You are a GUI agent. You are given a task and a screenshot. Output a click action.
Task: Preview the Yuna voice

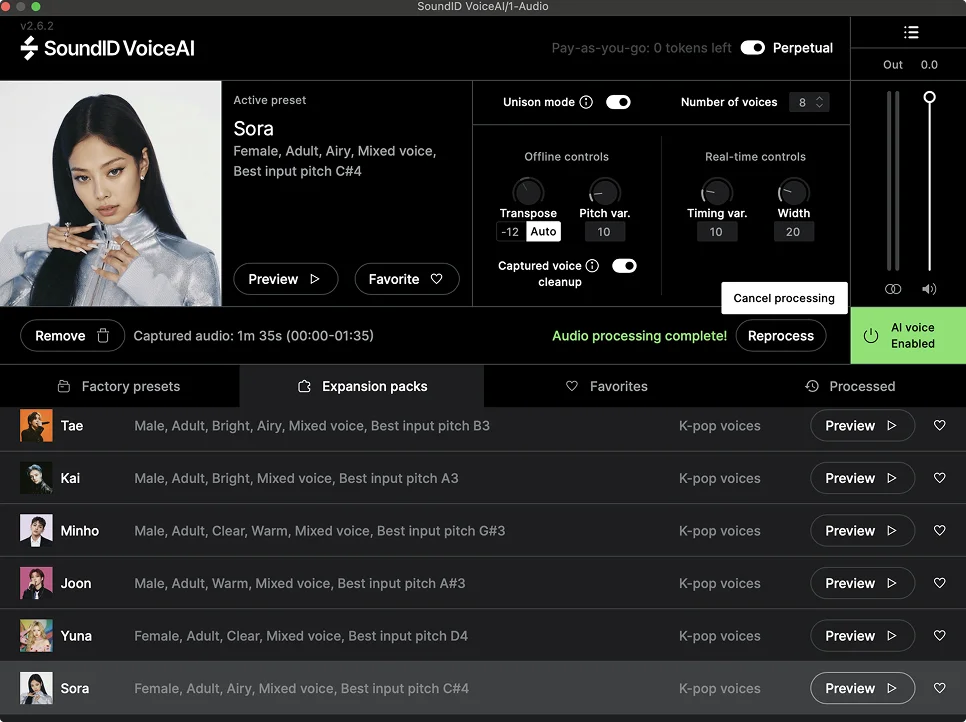862,636
